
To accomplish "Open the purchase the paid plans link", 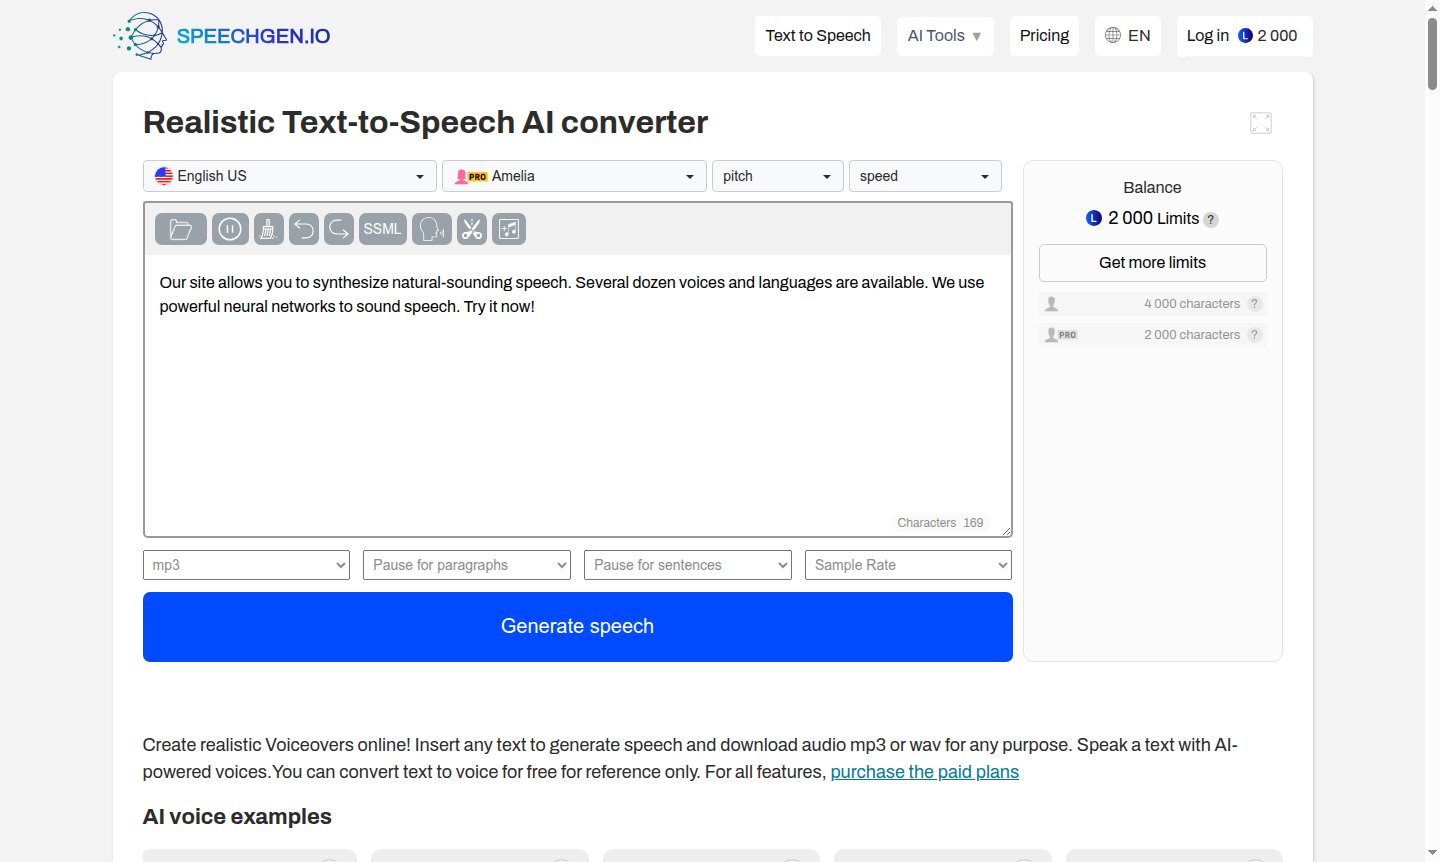I will [924, 771].
